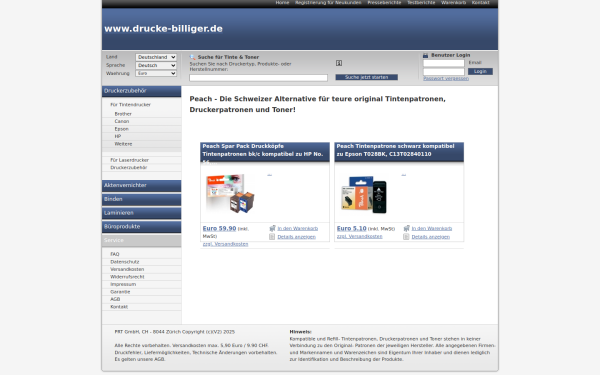Open the Widerrufsrecht service link

[x=127, y=277]
